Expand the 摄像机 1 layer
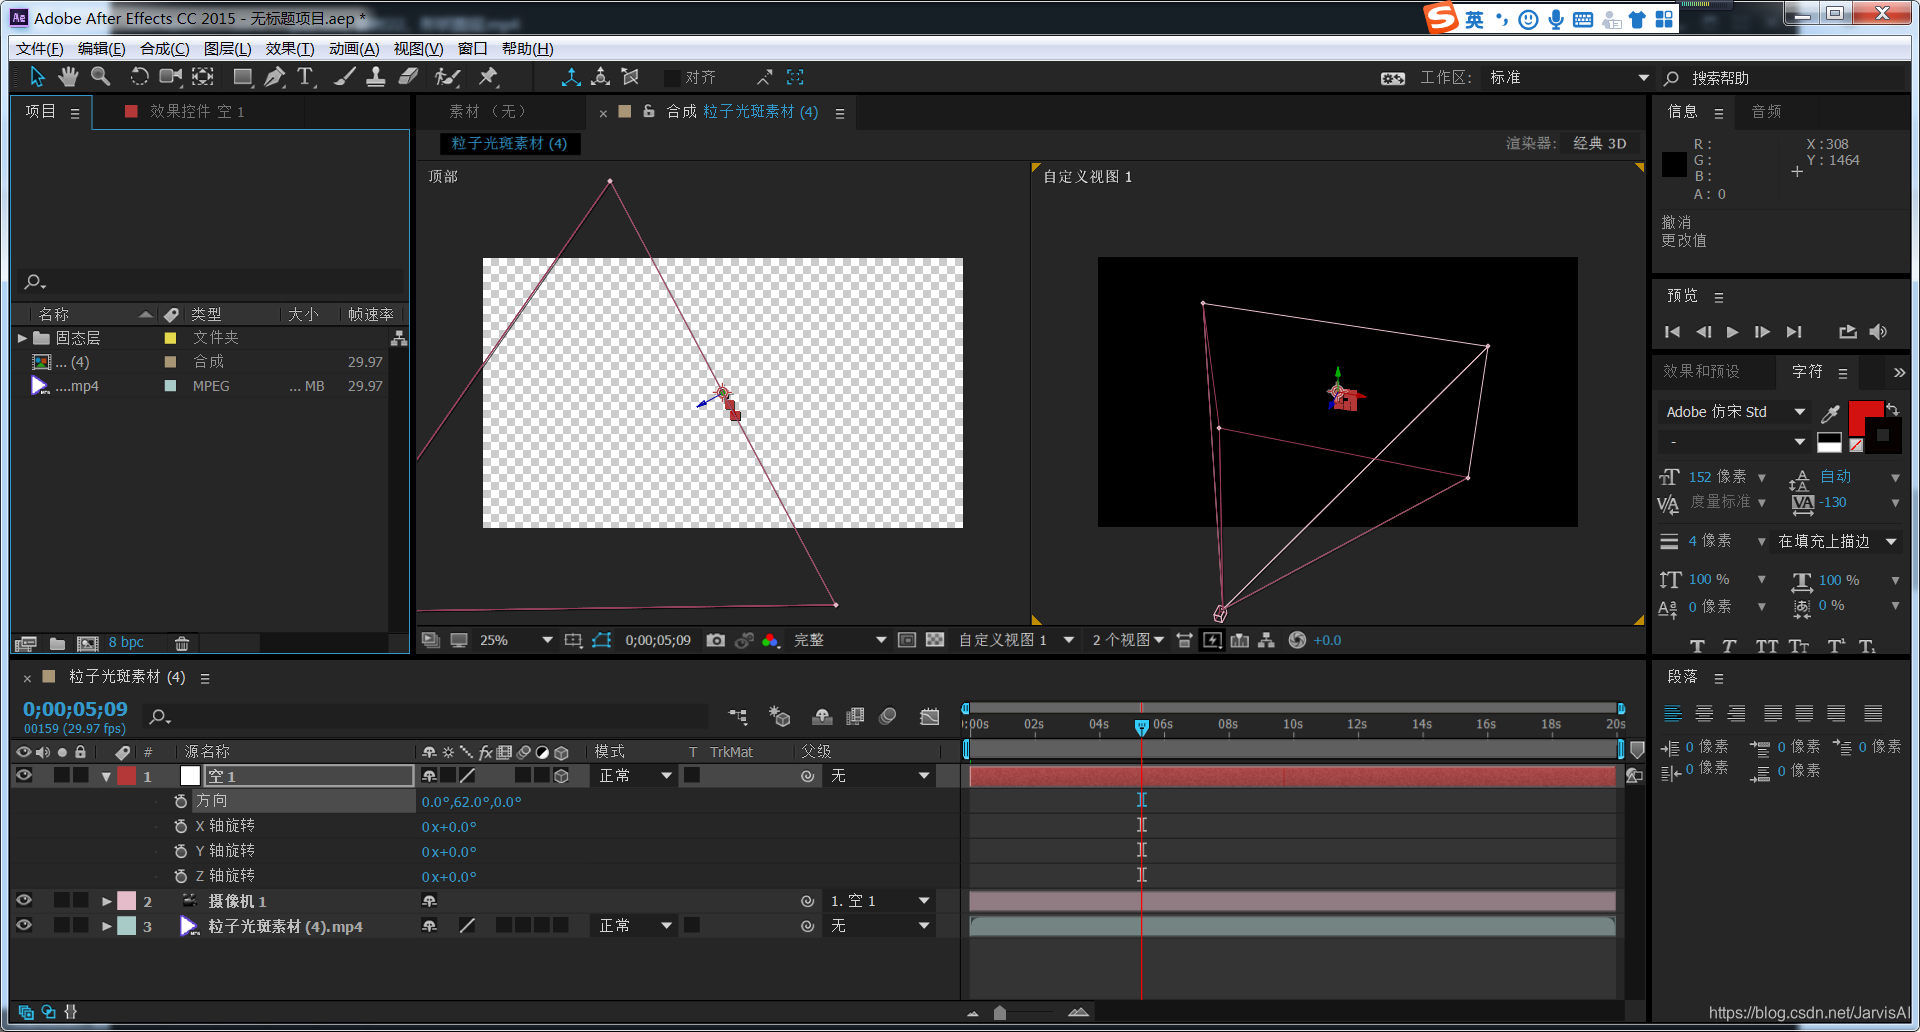 coord(106,901)
